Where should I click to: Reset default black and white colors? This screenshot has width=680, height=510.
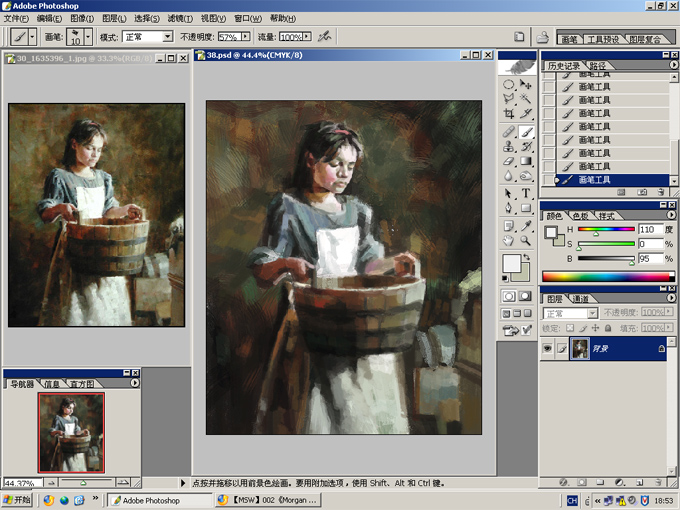[x=505, y=278]
